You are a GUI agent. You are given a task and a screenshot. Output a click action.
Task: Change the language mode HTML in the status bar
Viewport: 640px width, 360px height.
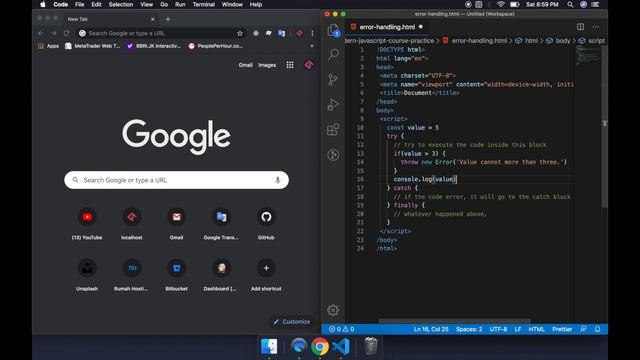536,329
